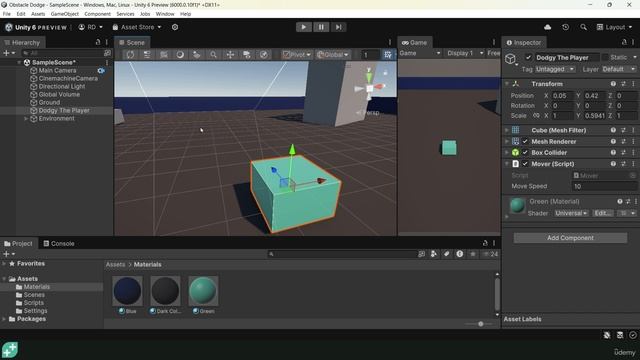
Task: Open the Window menu
Action: [x=165, y=14]
